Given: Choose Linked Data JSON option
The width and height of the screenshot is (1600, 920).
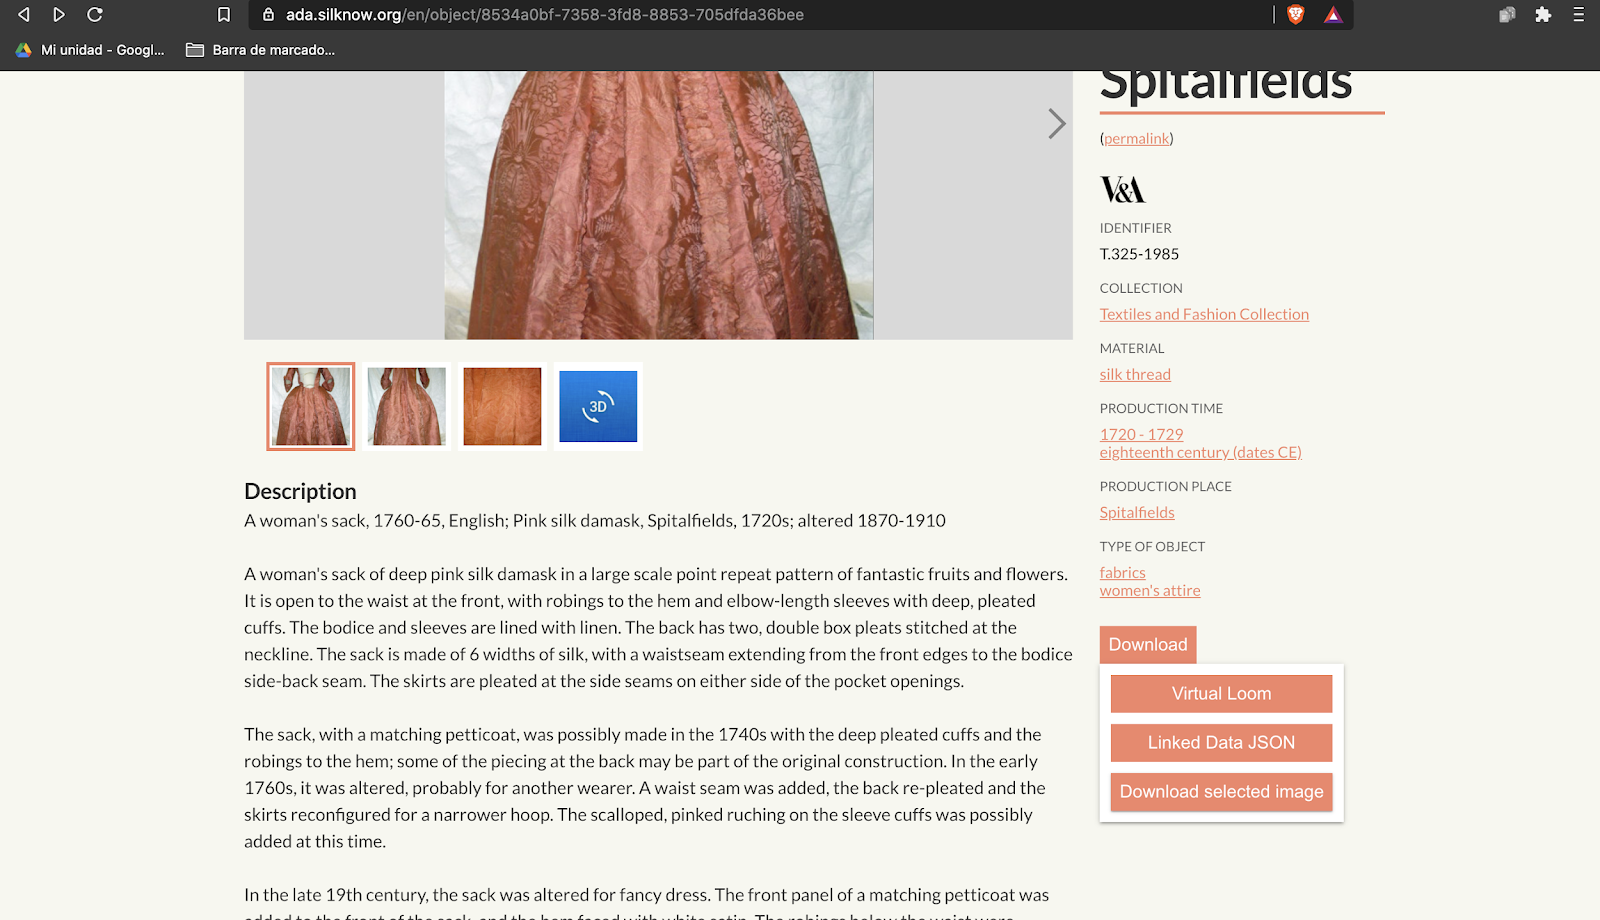Looking at the screenshot, I should (x=1221, y=742).
